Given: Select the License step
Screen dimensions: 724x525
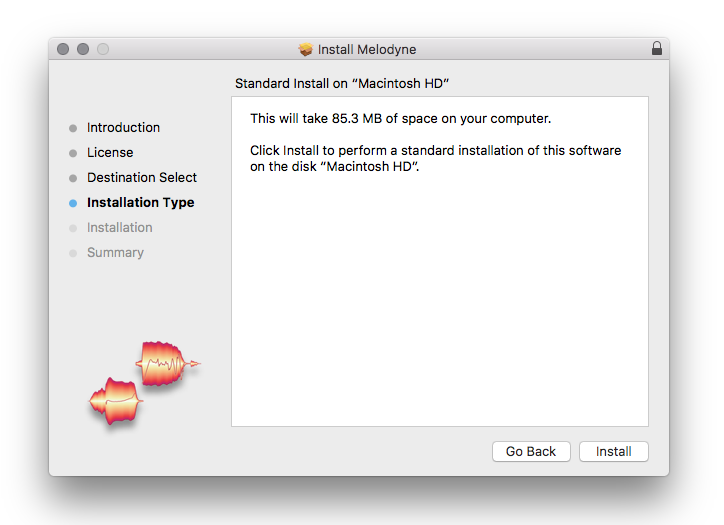Looking at the screenshot, I should (x=110, y=152).
